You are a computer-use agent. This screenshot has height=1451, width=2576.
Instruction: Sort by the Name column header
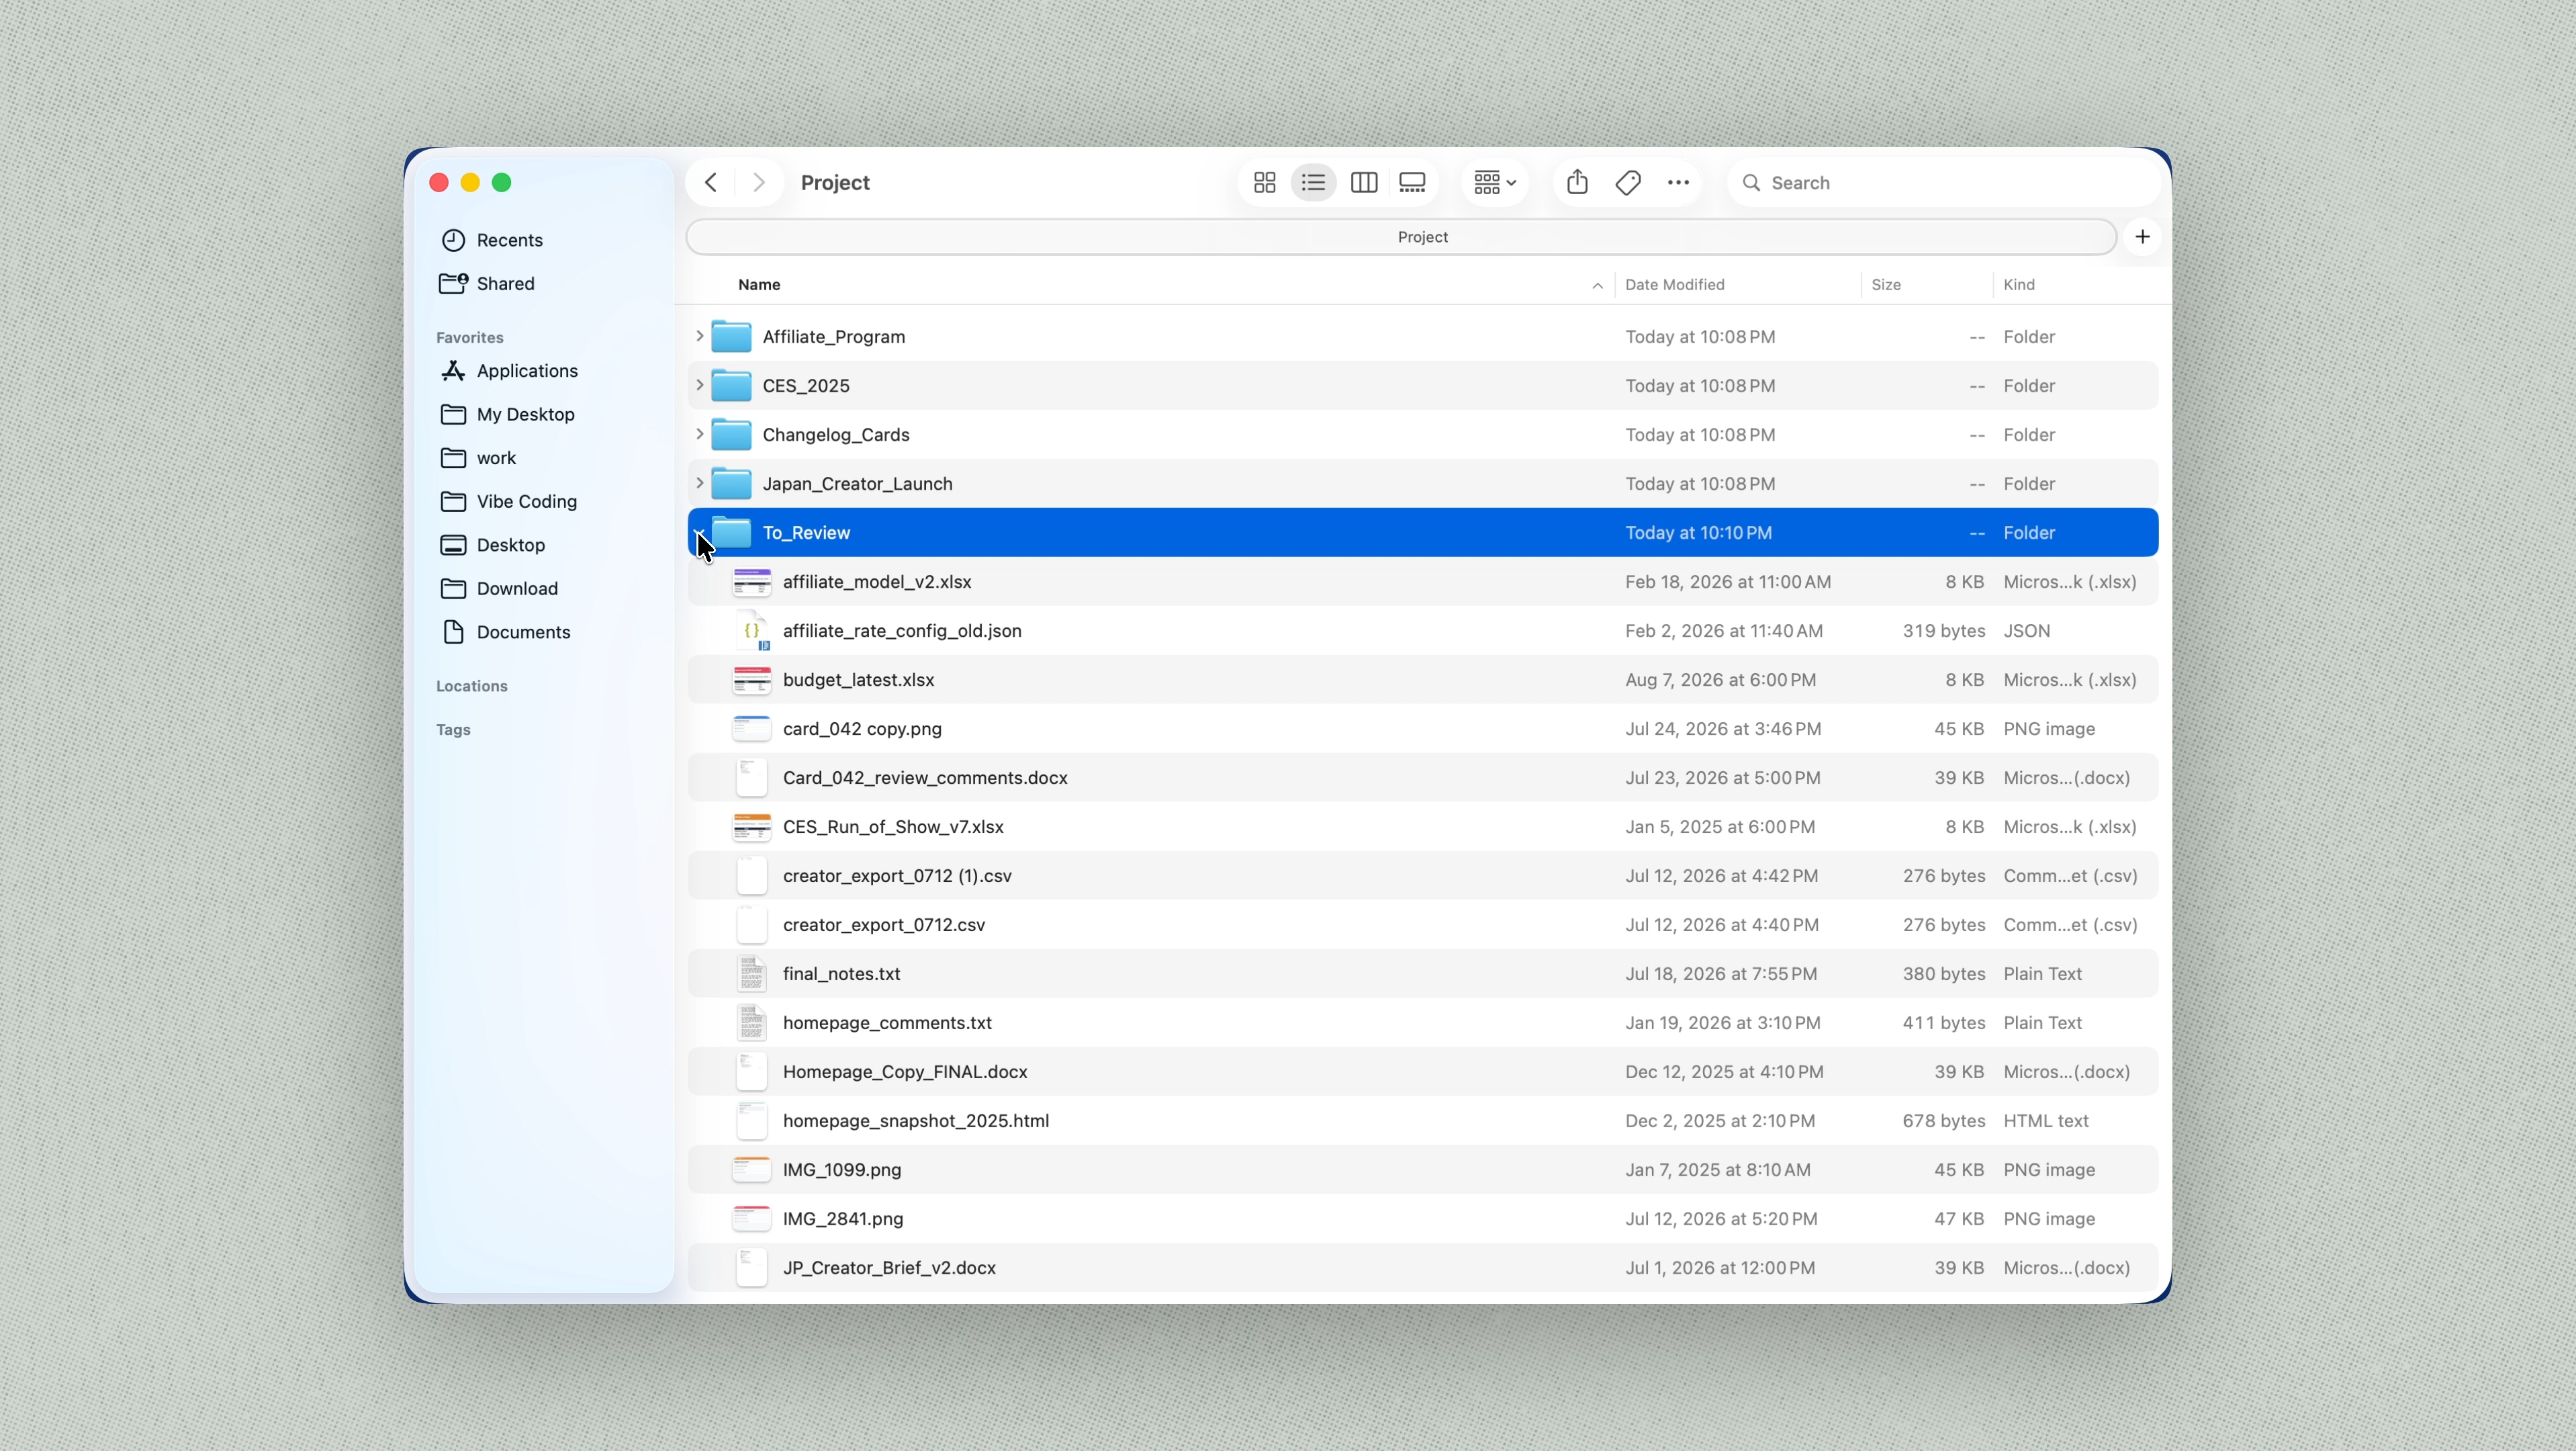759,285
